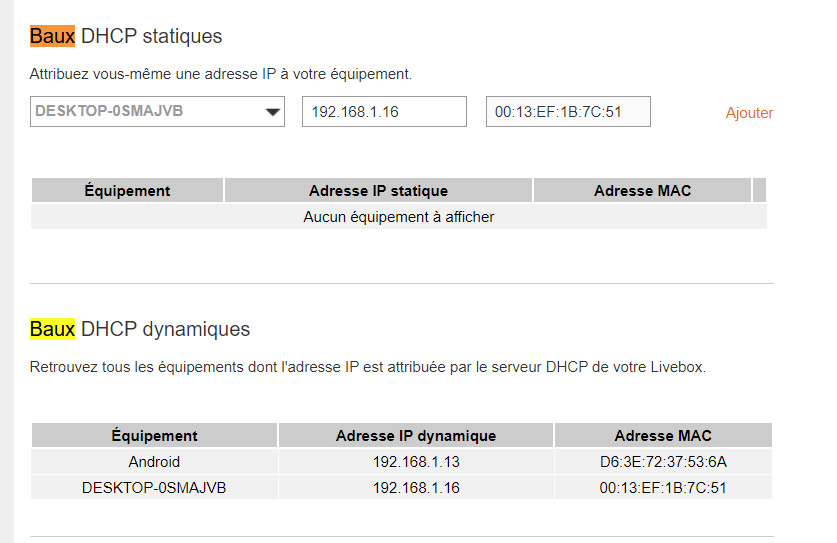Image resolution: width=837 pixels, height=543 pixels.
Task: Click the Aucun équipement à afficher row
Action: click(399, 217)
